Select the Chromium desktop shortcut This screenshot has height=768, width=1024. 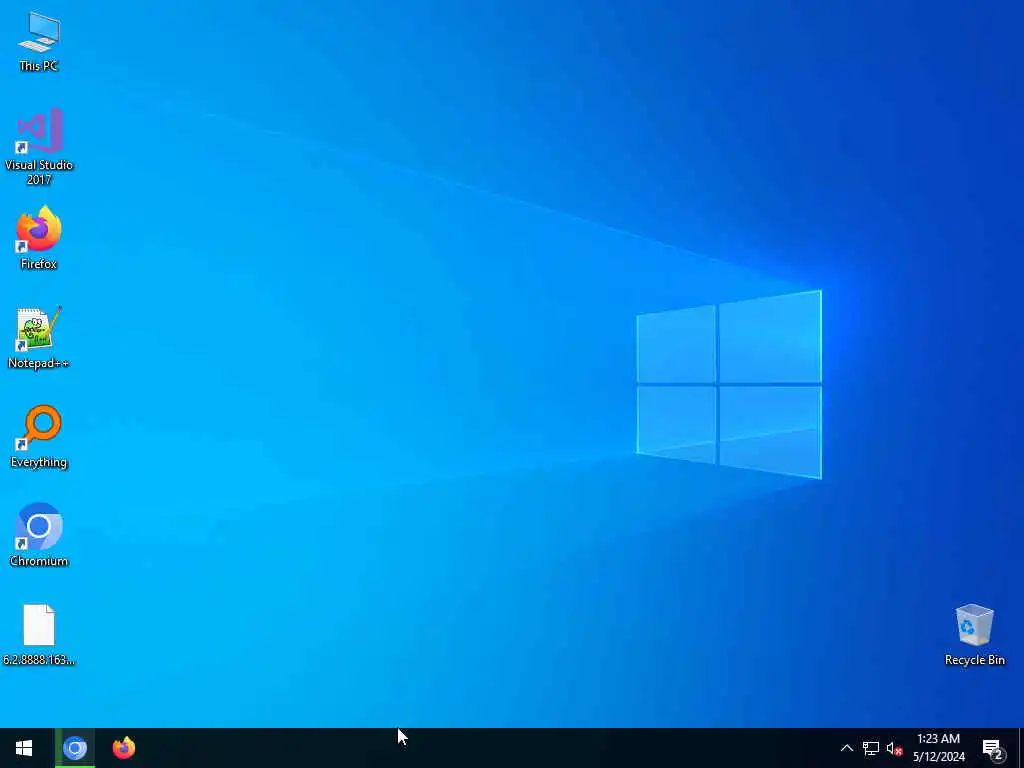39,535
